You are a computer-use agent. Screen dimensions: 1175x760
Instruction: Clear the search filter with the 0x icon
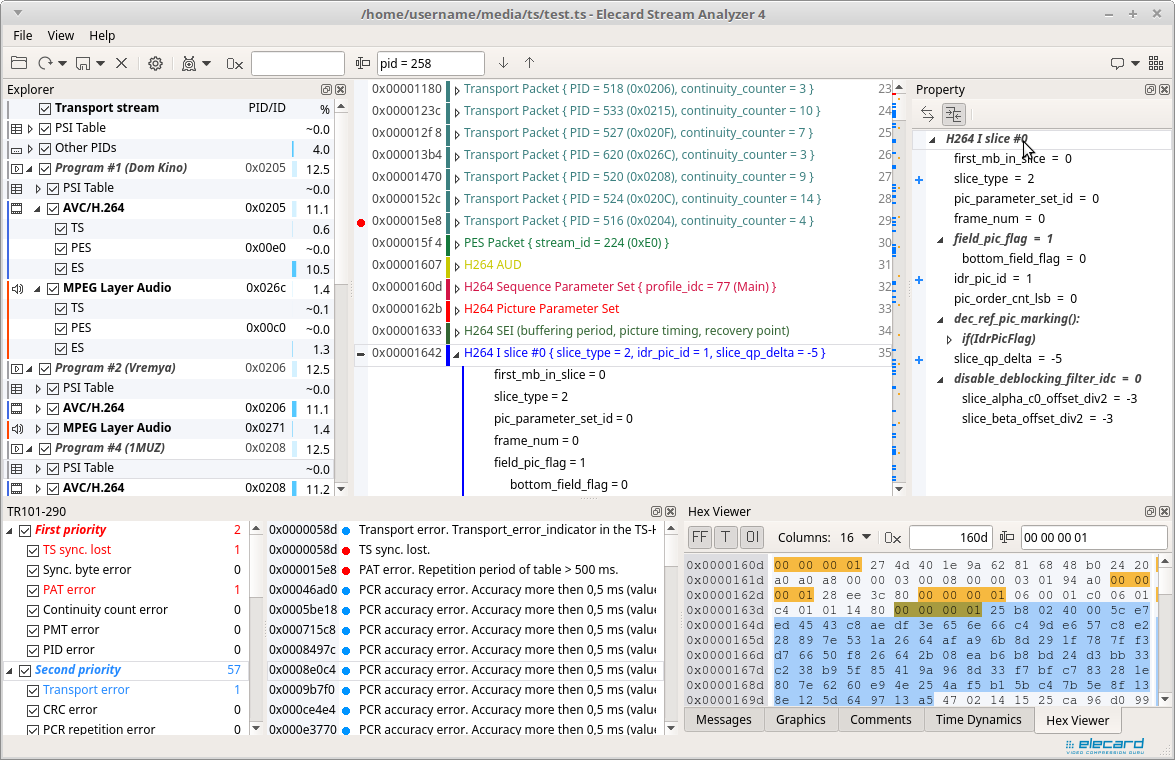tap(234, 63)
